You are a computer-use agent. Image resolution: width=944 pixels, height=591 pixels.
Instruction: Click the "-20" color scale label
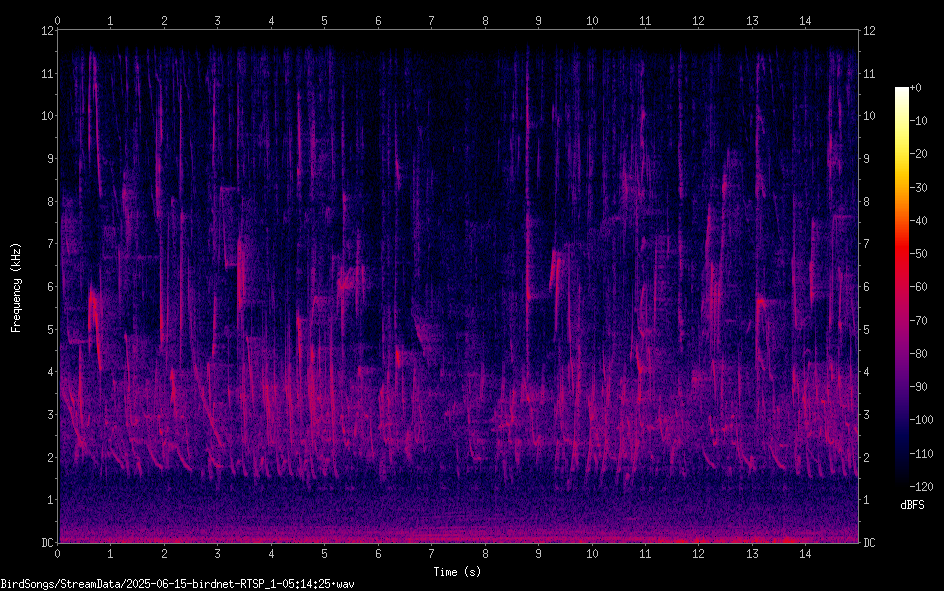pos(918,154)
